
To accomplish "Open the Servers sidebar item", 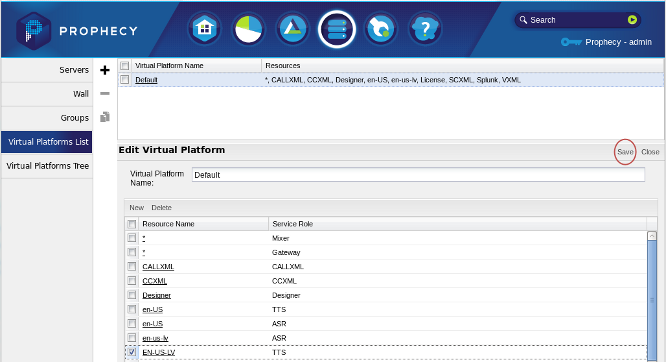I will [47, 70].
